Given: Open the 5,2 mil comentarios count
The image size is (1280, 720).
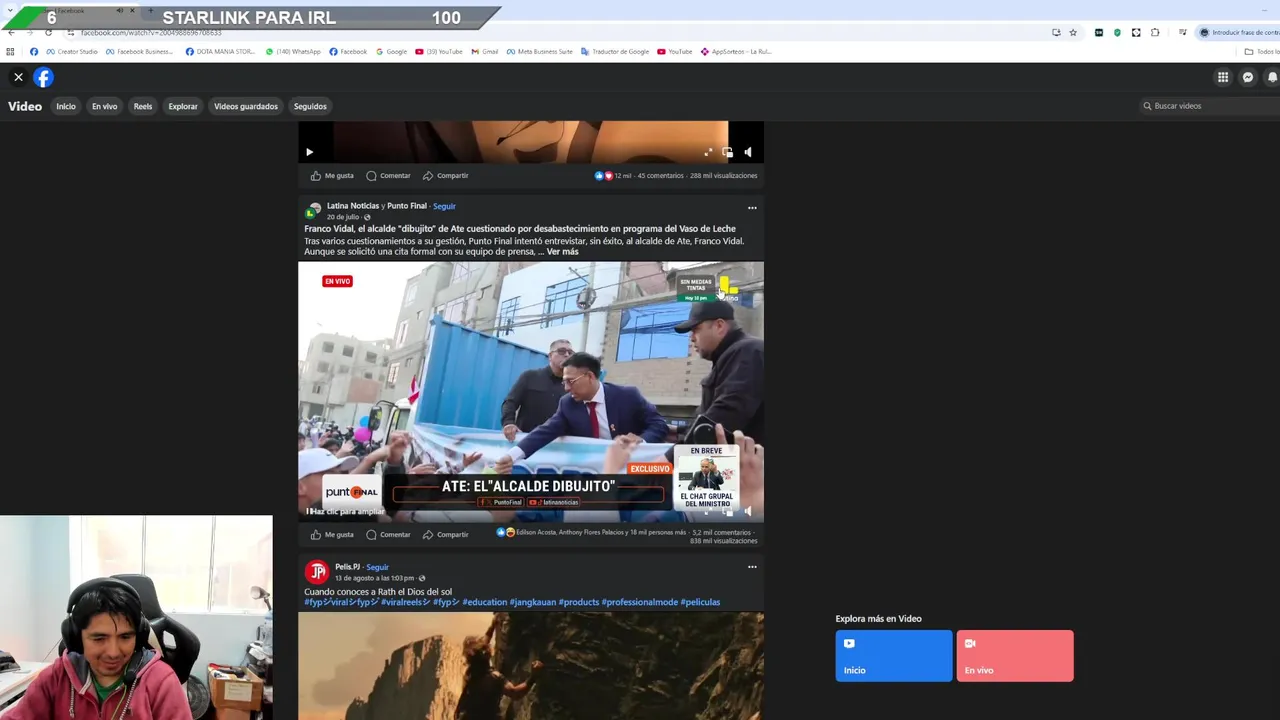Looking at the screenshot, I should click(721, 533).
